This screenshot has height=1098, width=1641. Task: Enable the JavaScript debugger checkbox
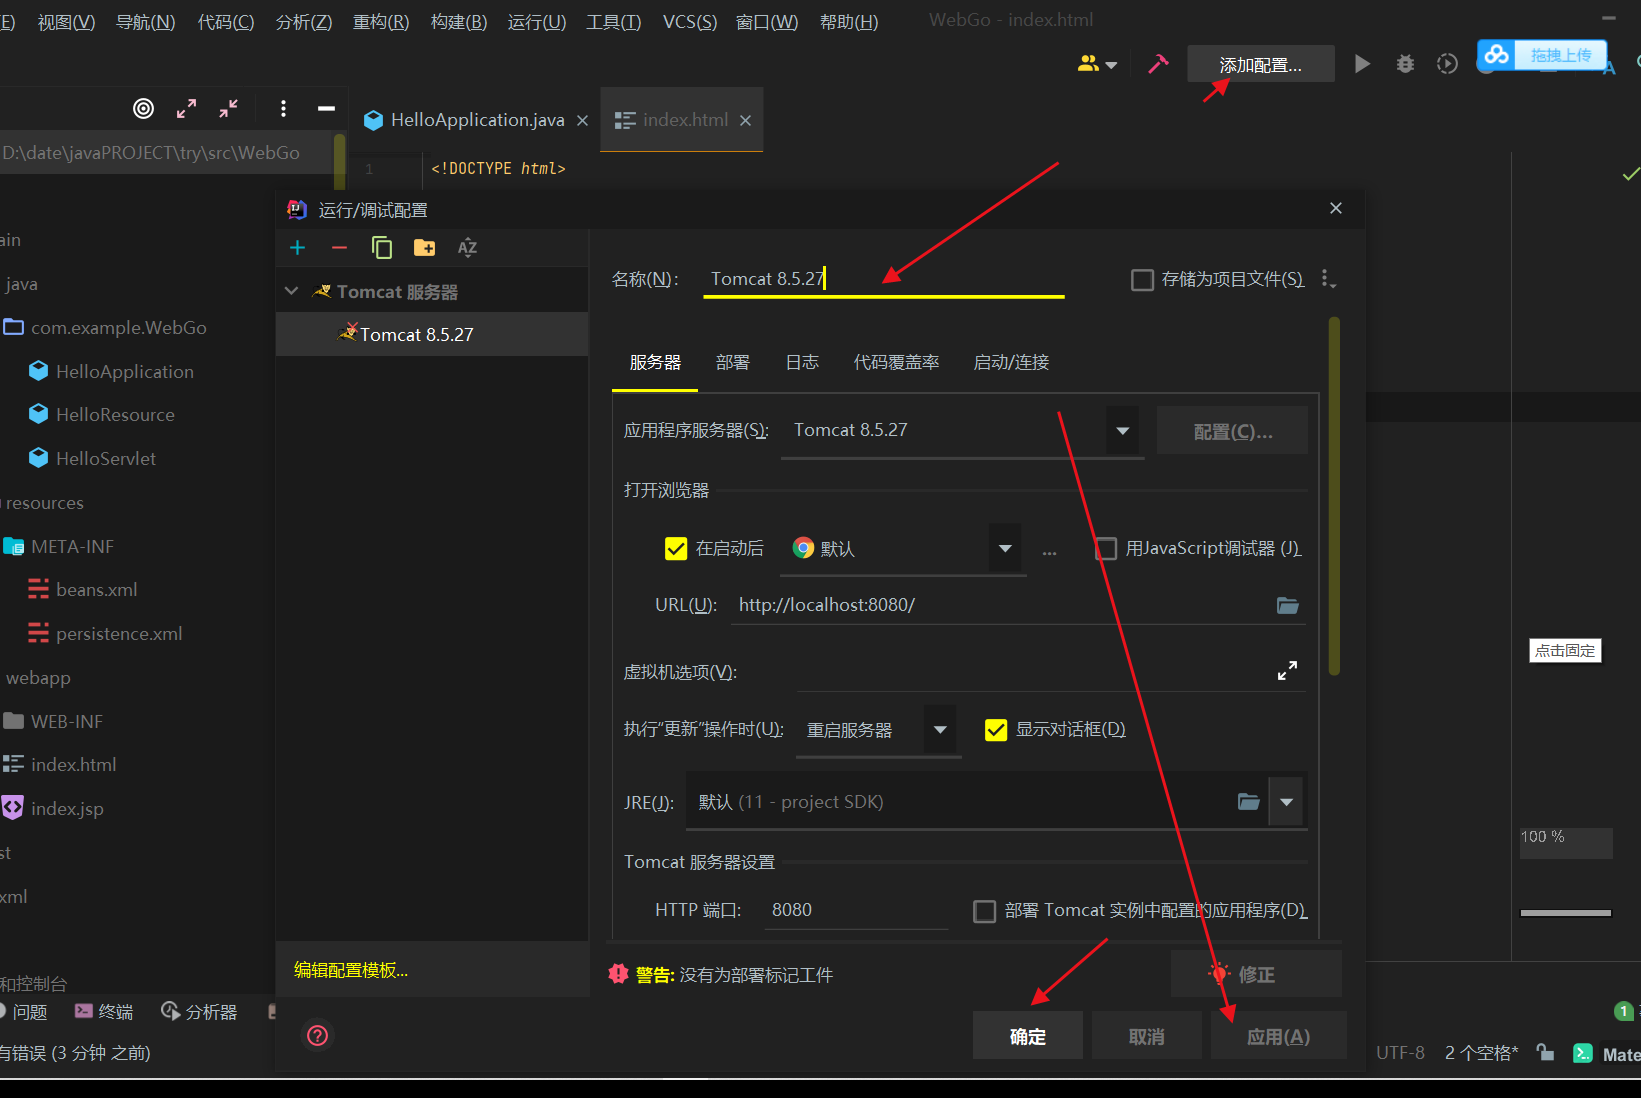click(1106, 549)
